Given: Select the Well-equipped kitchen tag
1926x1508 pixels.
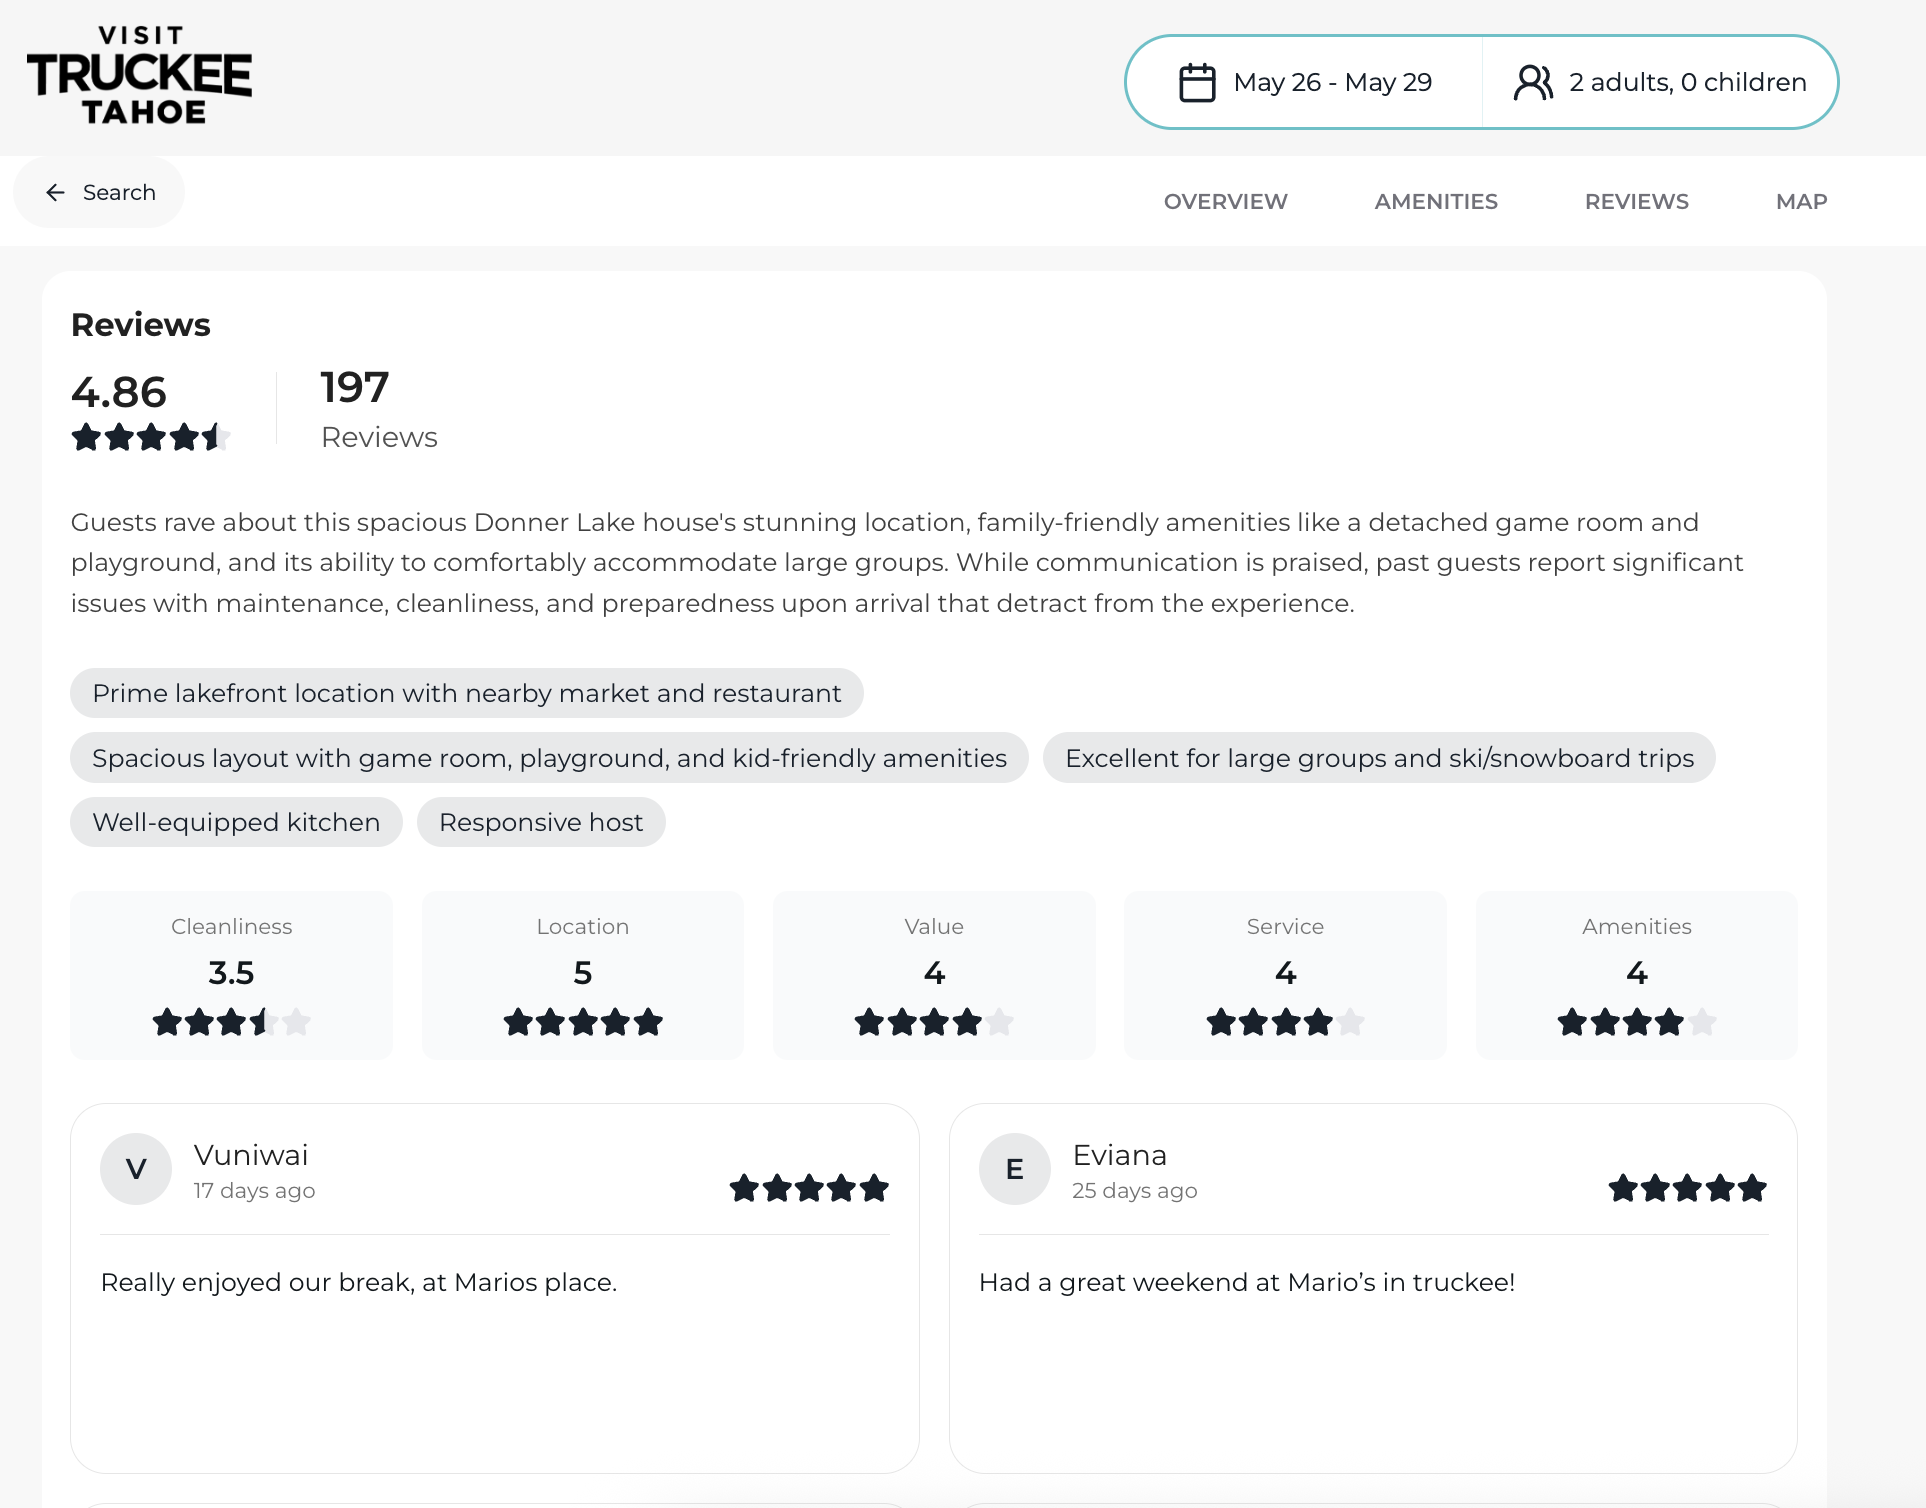Looking at the screenshot, I should (236, 822).
